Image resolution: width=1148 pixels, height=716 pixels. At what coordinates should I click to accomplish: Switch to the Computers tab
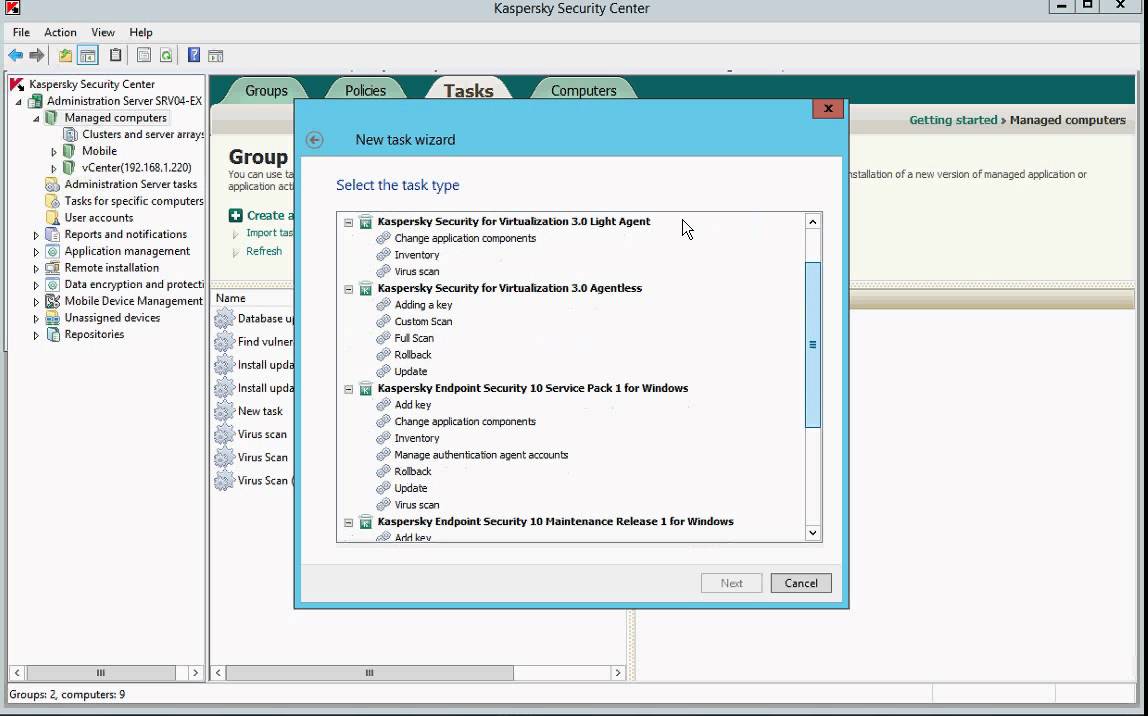[x=584, y=91]
